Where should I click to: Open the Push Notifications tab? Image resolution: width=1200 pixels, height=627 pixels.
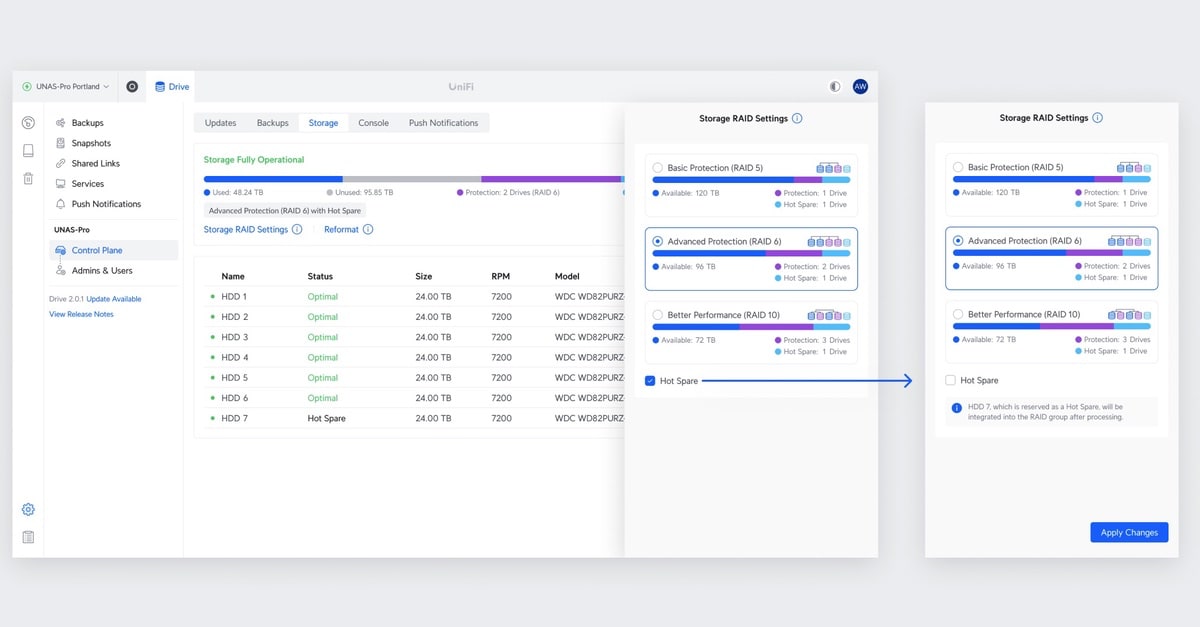click(x=443, y=123)
